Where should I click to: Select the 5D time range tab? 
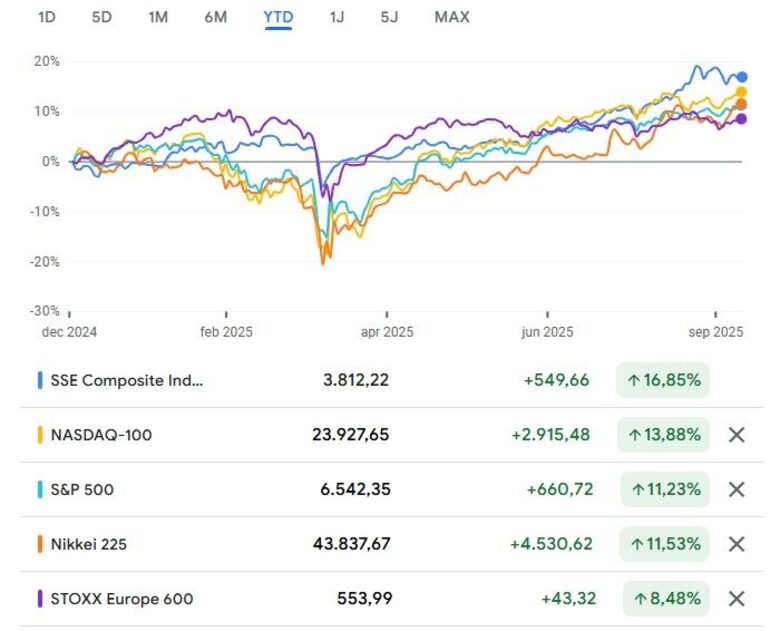(x=102, y=17)
